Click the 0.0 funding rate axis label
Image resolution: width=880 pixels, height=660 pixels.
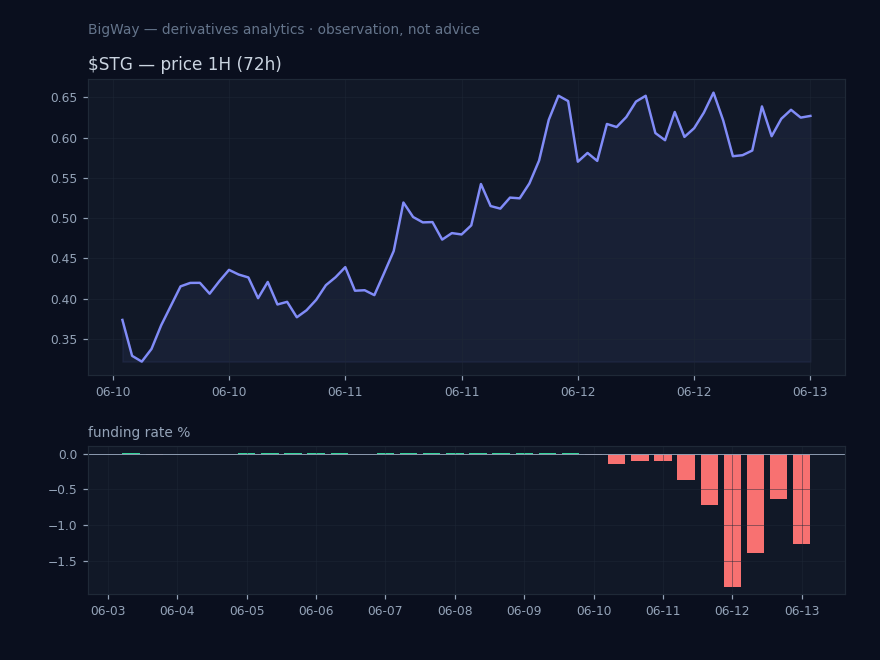pyautogui.click(x=68, y=455)
